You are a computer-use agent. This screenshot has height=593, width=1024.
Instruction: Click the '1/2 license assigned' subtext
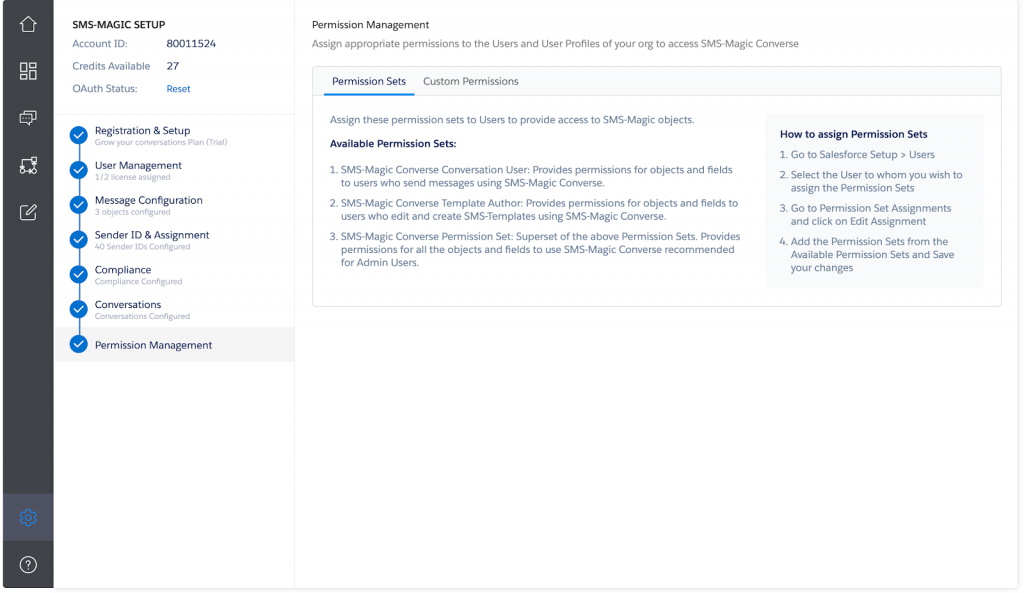point(133,177)
